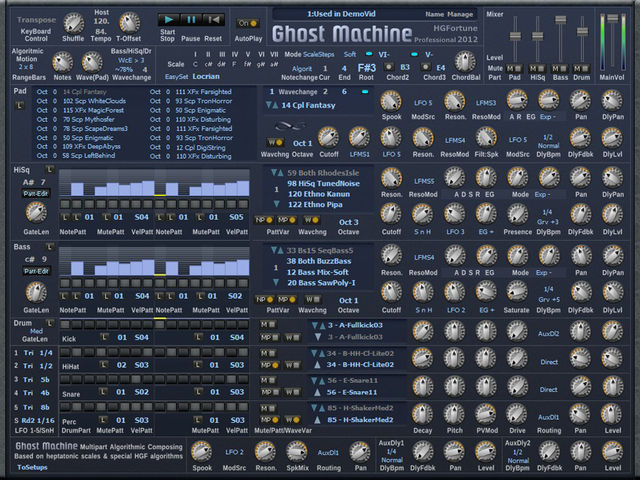This screenshot has height=480, width=640.
Task: Reset playback to the start
Action: pos(213,20)
